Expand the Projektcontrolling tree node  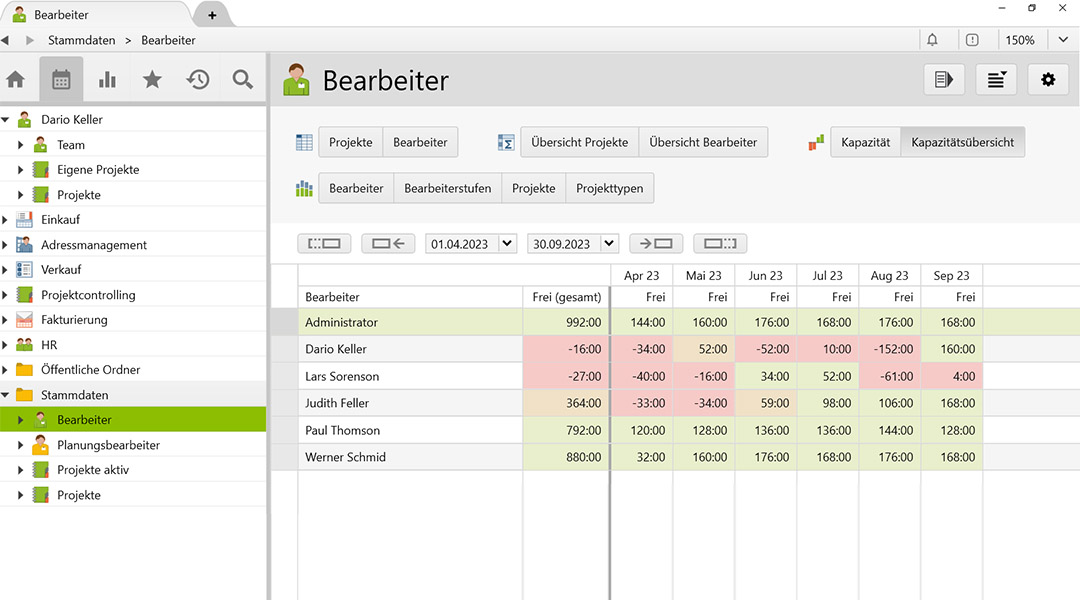[x=5, y=295]
